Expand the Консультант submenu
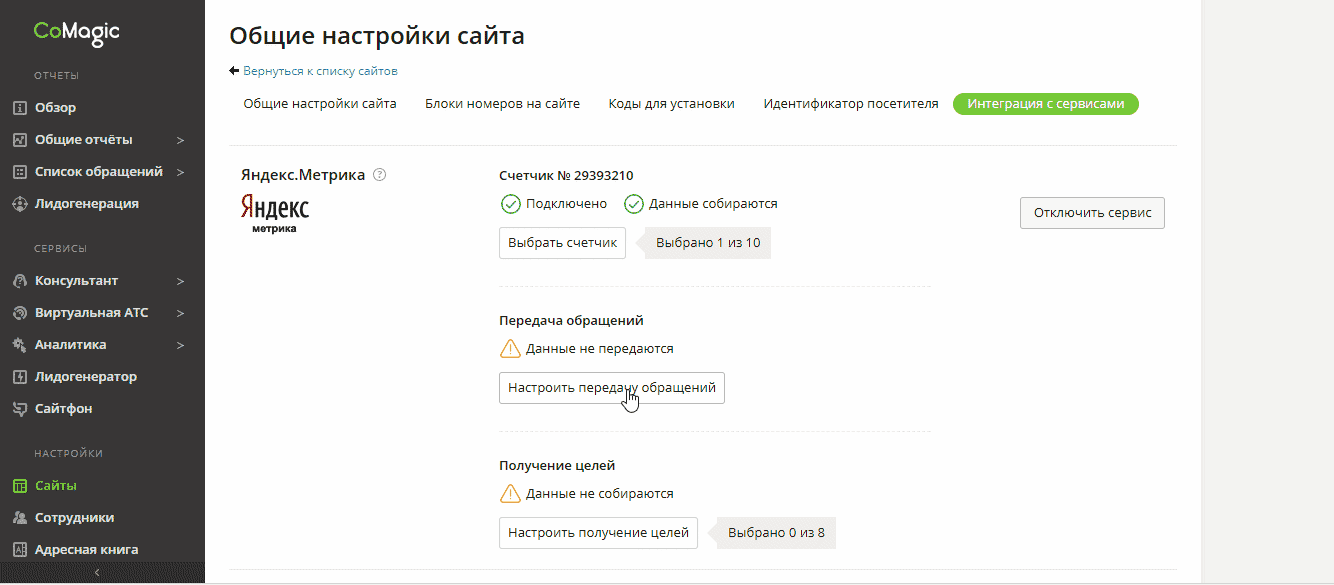 tap(181, 281)
